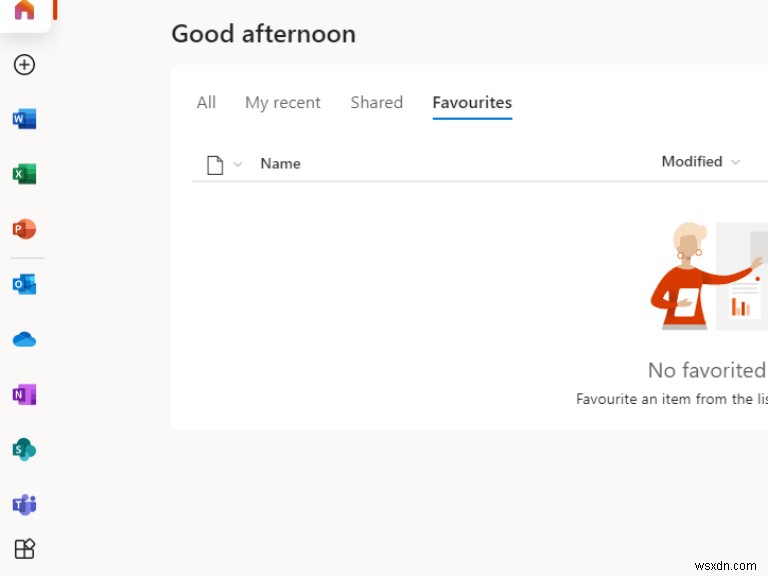Open Excel app in sidebar
768x576 pixels.
tap(24, 175)
